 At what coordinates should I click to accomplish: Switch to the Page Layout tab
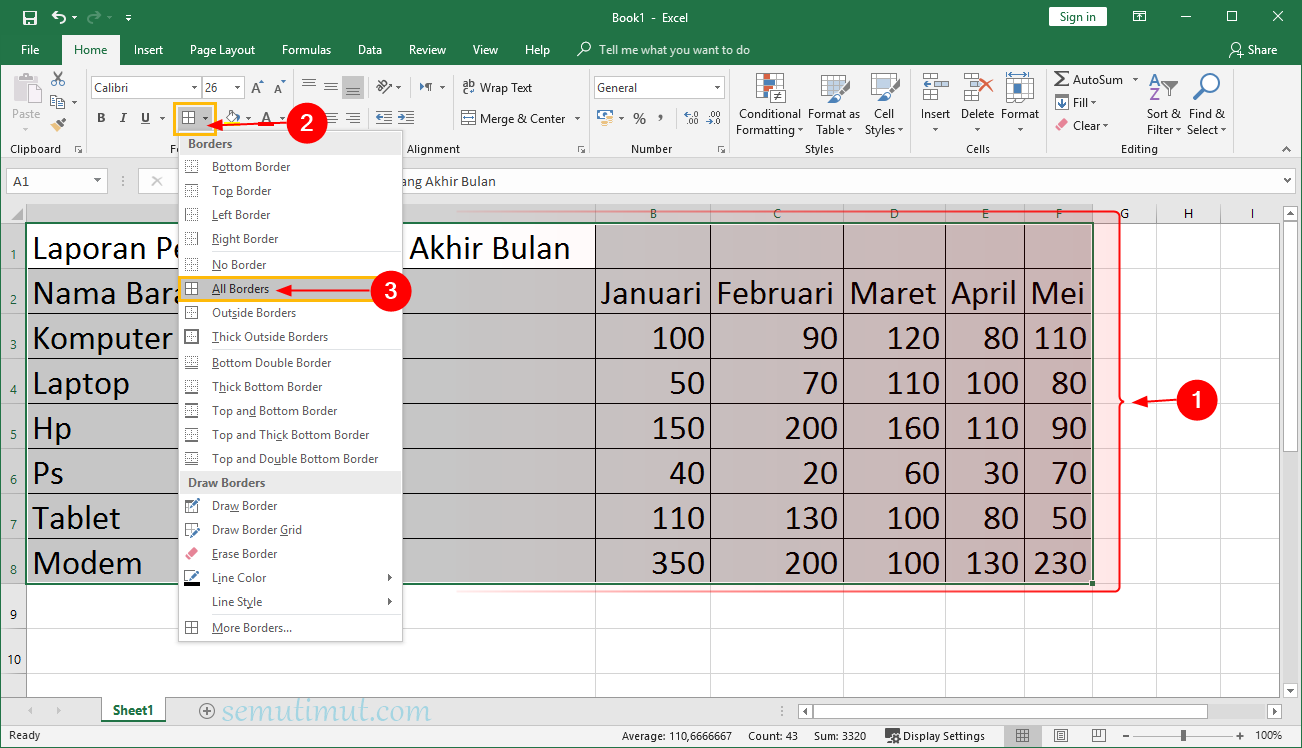[222, 50]
